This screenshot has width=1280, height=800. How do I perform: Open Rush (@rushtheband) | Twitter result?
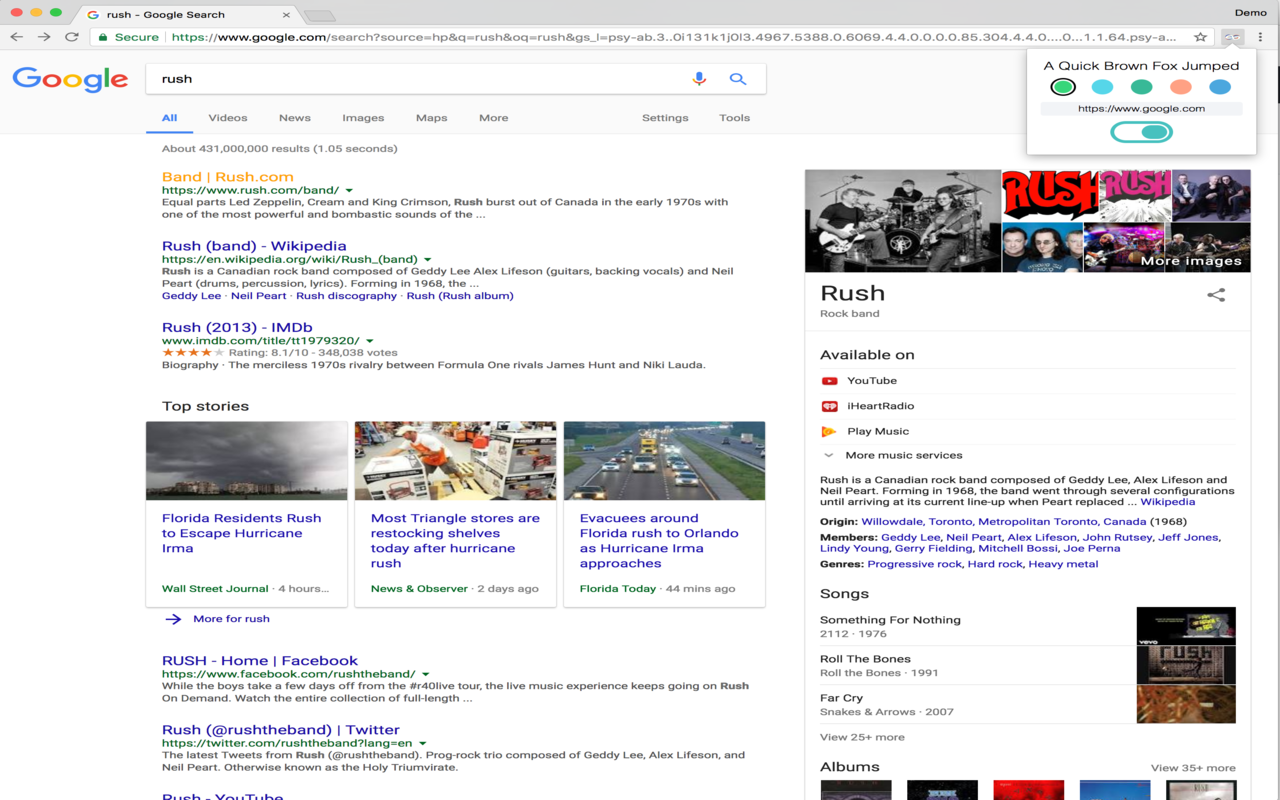281,730
